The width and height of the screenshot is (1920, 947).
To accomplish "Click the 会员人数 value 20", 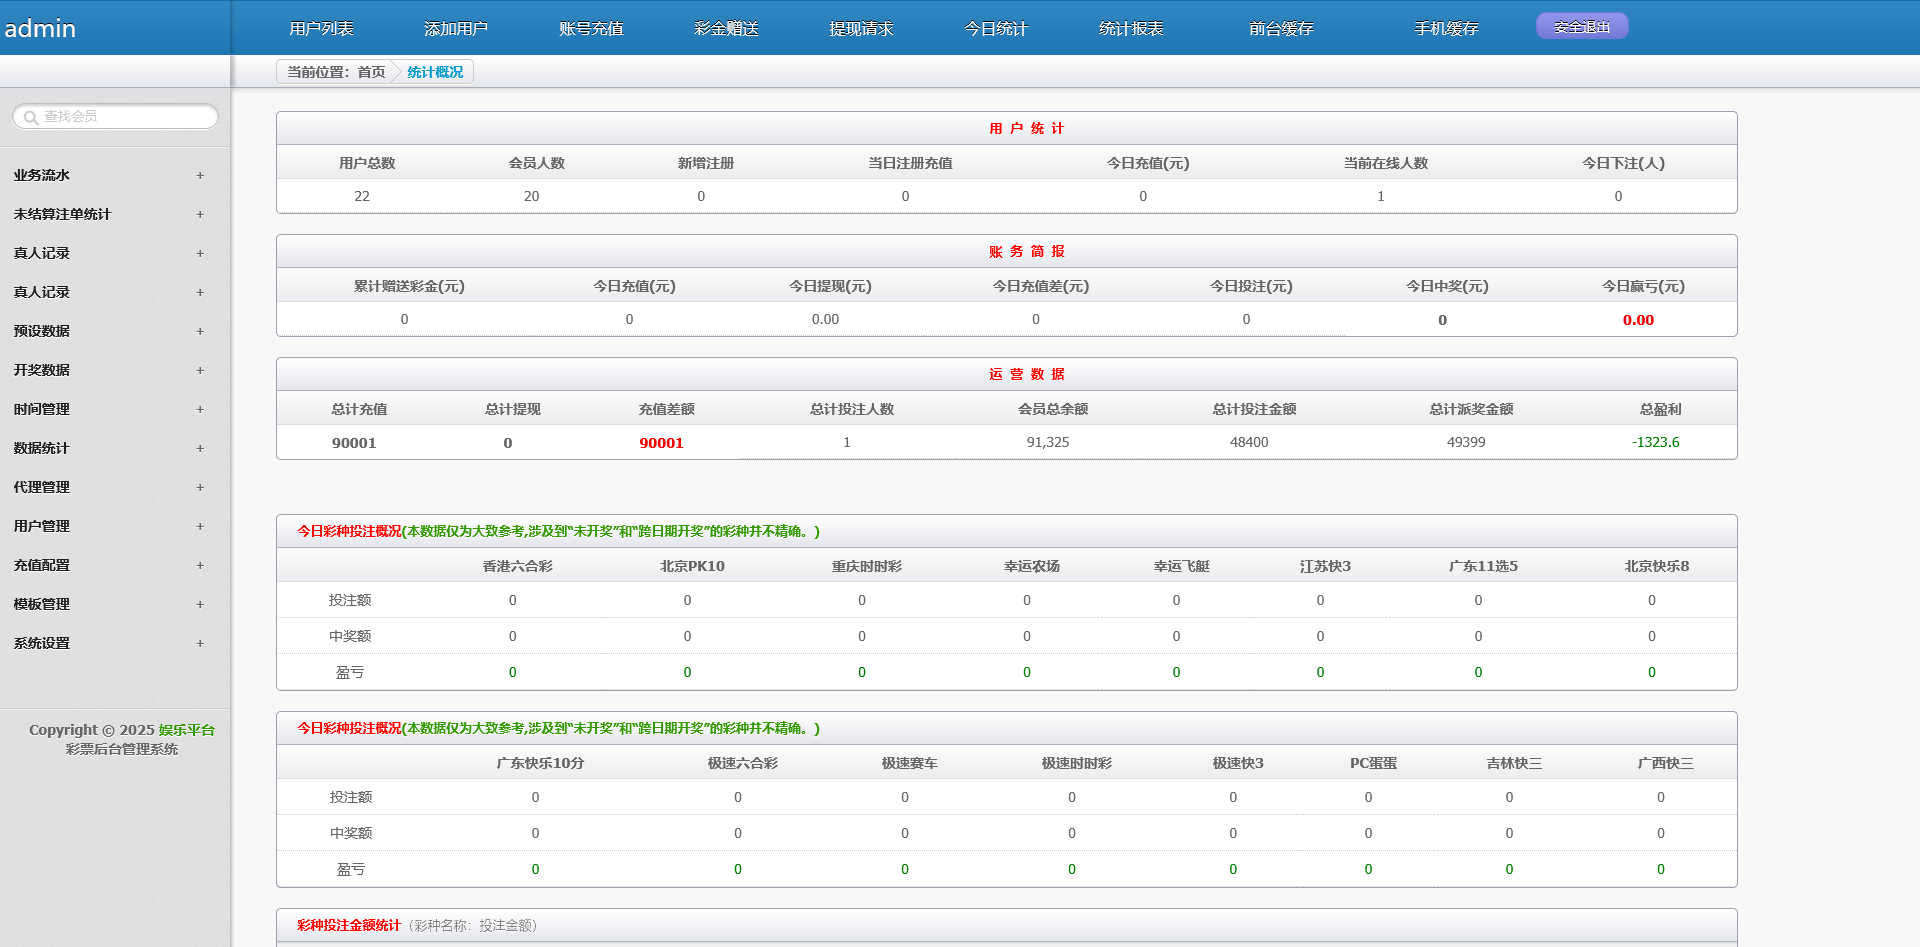I will pos(531,196).
